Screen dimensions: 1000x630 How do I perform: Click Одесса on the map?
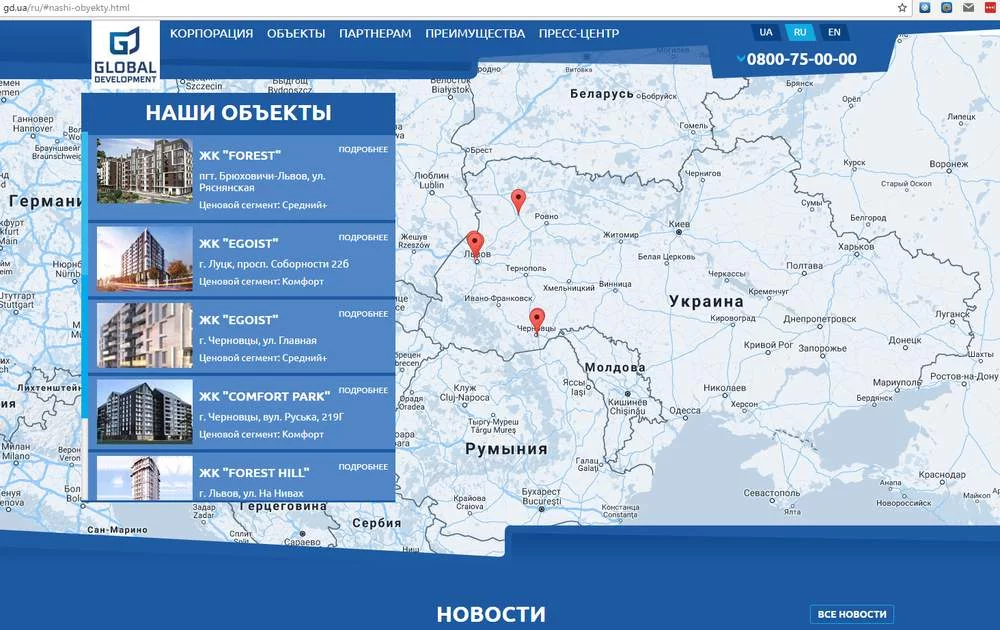[x=685, y=411]
